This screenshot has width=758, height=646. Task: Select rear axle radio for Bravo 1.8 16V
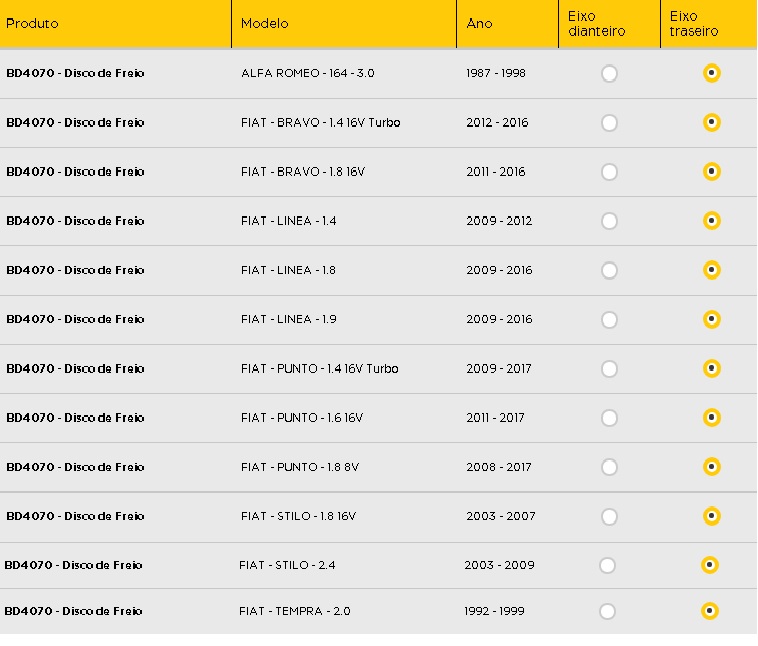pyautogui.click(x=712, y=172)
